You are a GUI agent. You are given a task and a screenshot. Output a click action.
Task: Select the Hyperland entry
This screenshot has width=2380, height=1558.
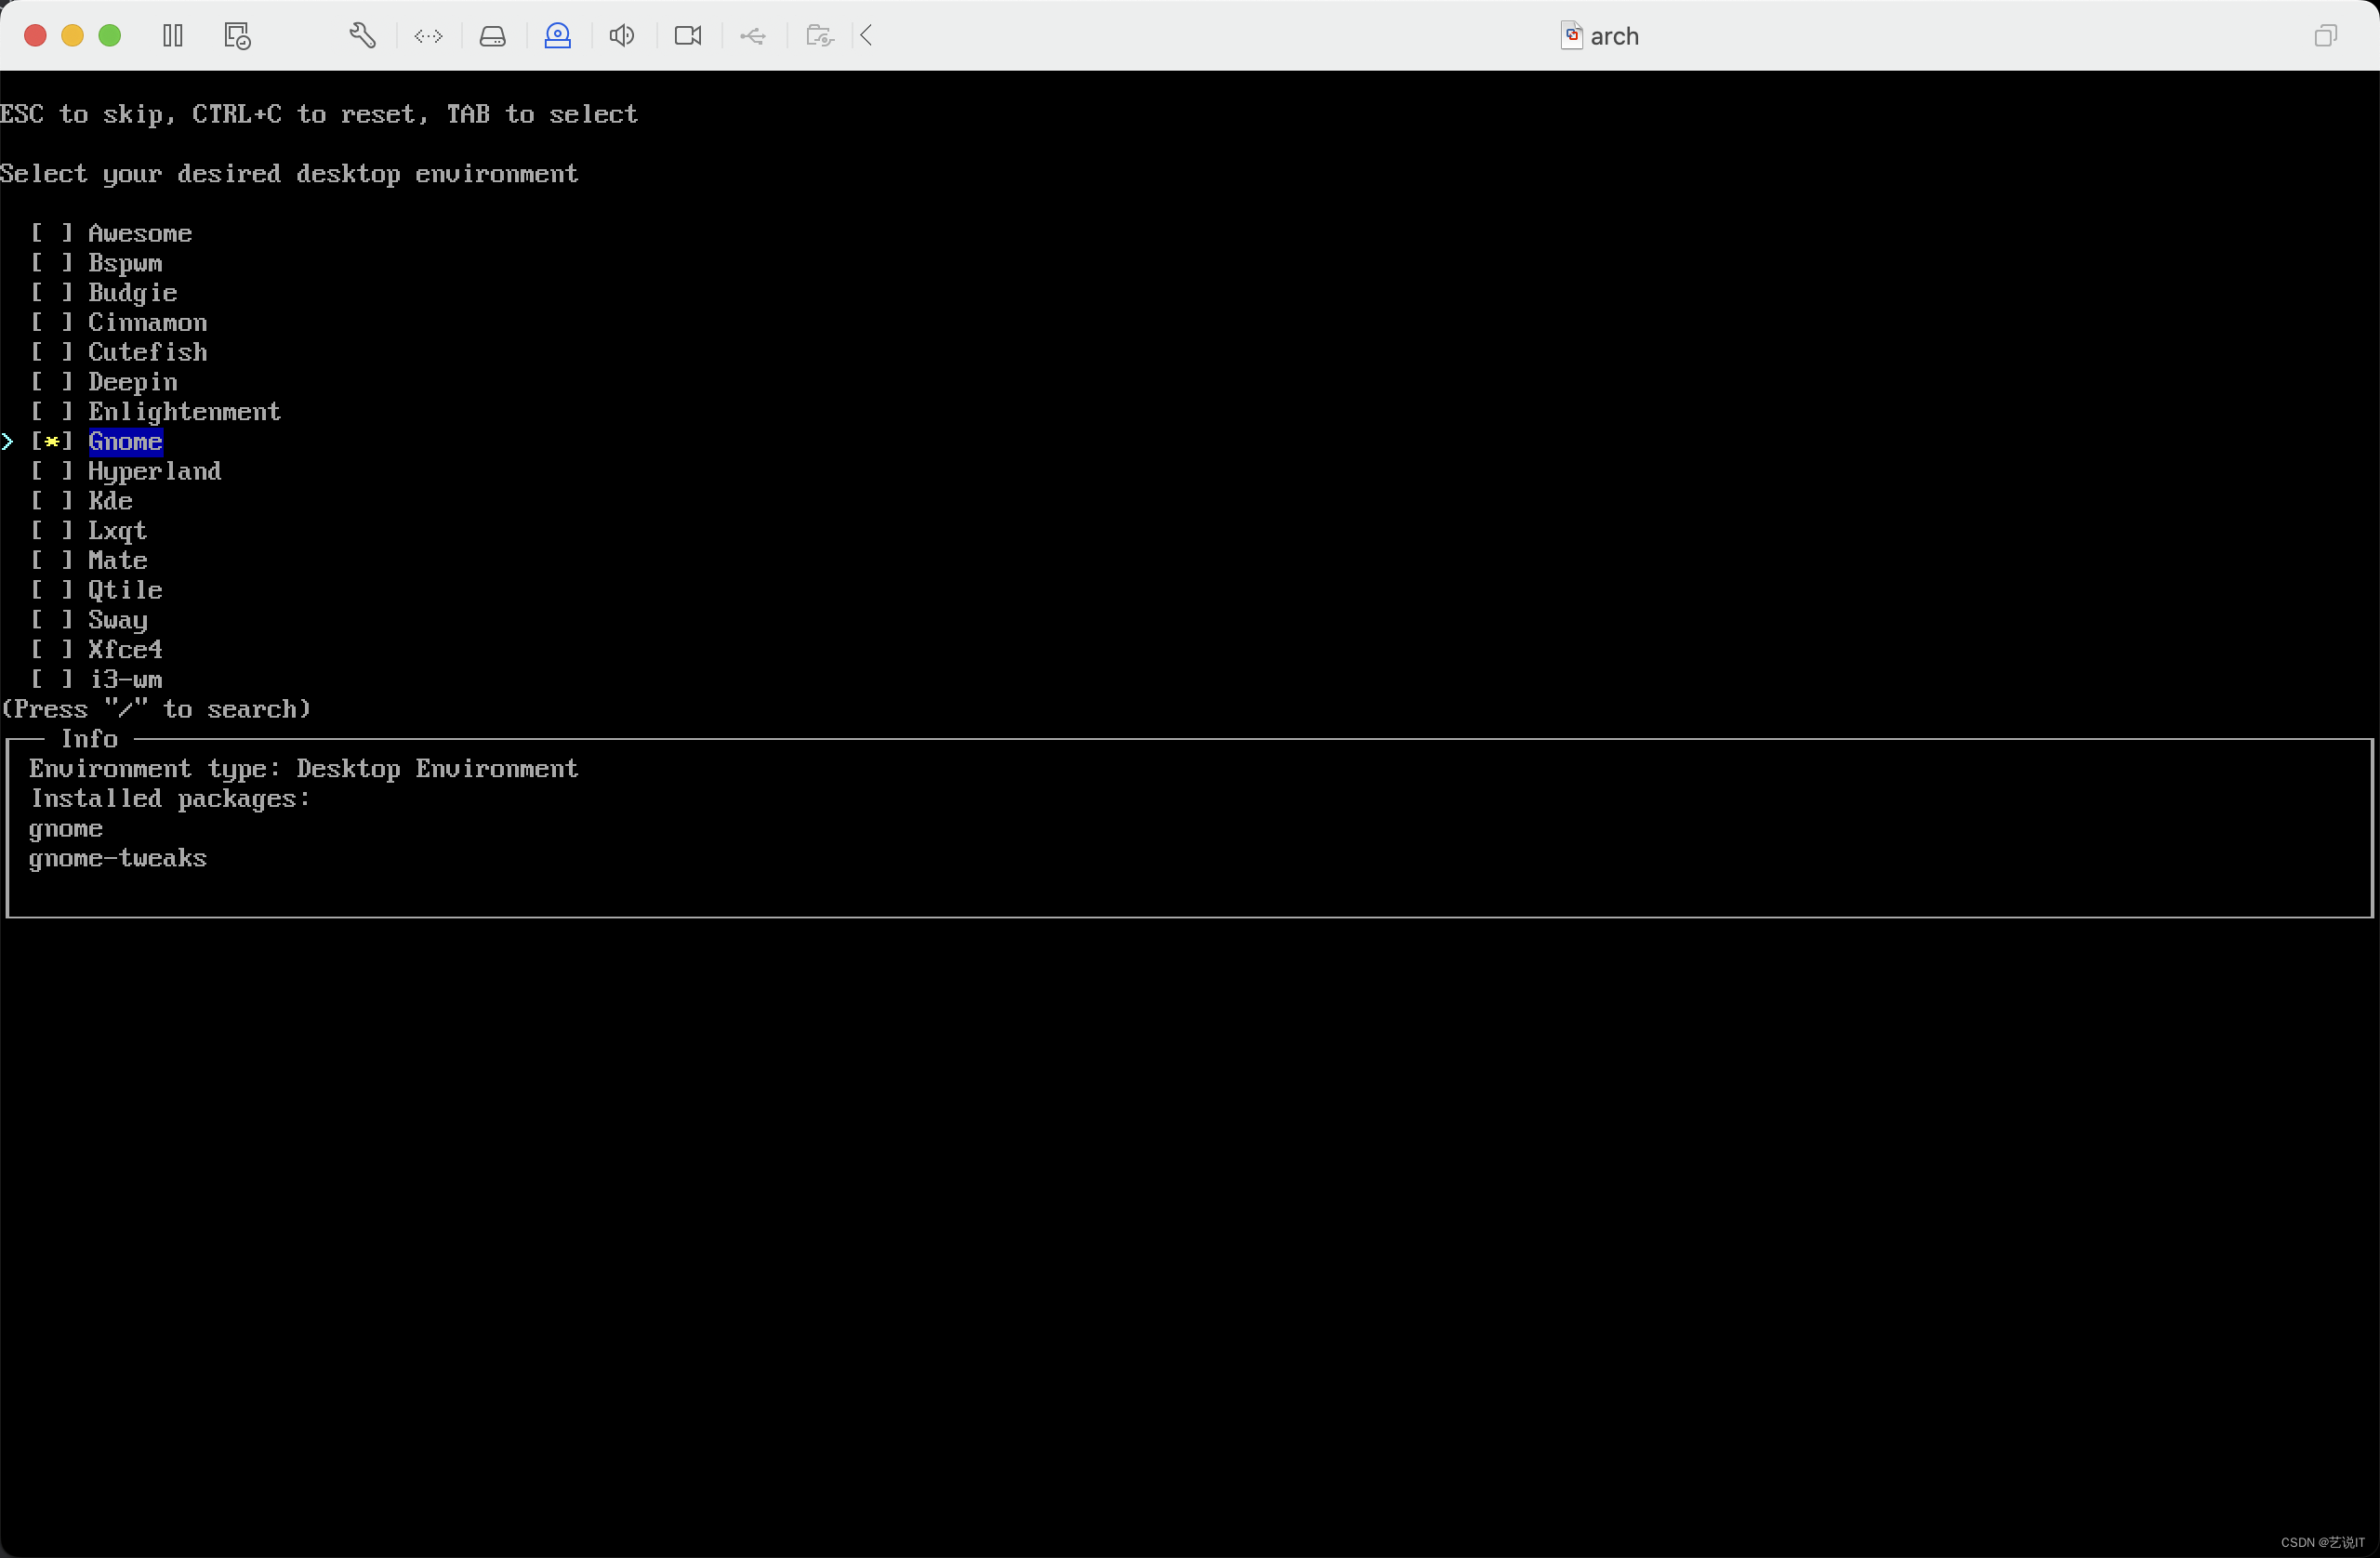click(154, 471)
